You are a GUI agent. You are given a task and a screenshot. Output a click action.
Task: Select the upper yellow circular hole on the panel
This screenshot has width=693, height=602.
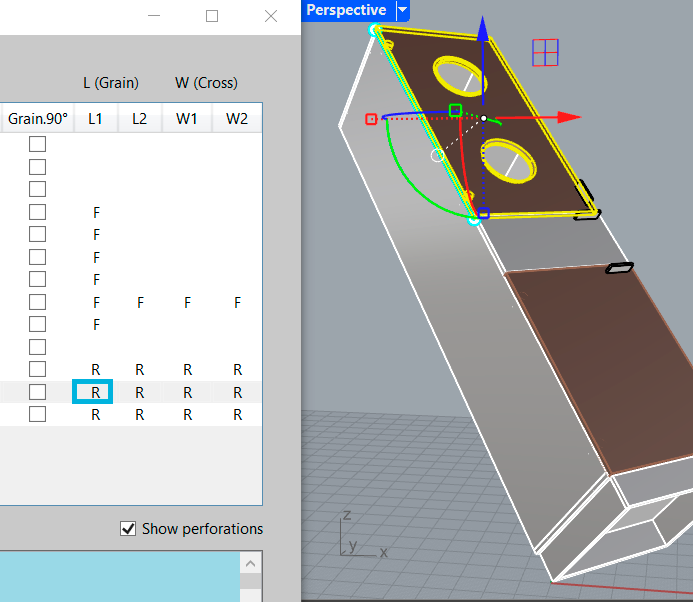[x=460, y=76]
